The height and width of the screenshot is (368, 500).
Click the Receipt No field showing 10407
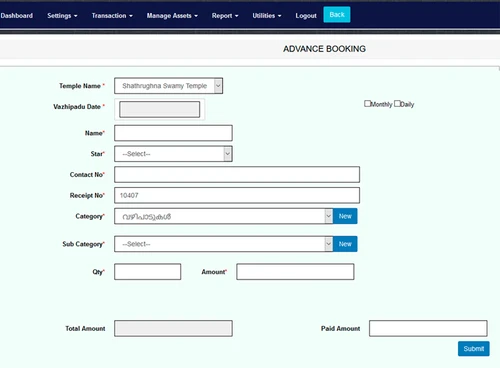[x=237, y=195]
